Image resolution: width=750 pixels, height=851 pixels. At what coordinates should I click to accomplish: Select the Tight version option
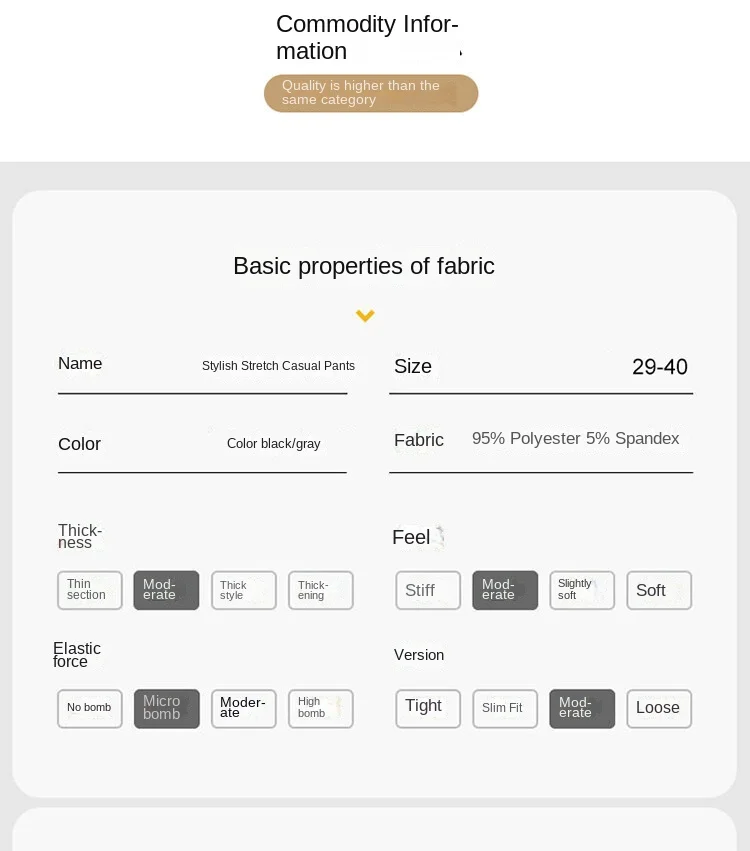click(x=428, y=708)
